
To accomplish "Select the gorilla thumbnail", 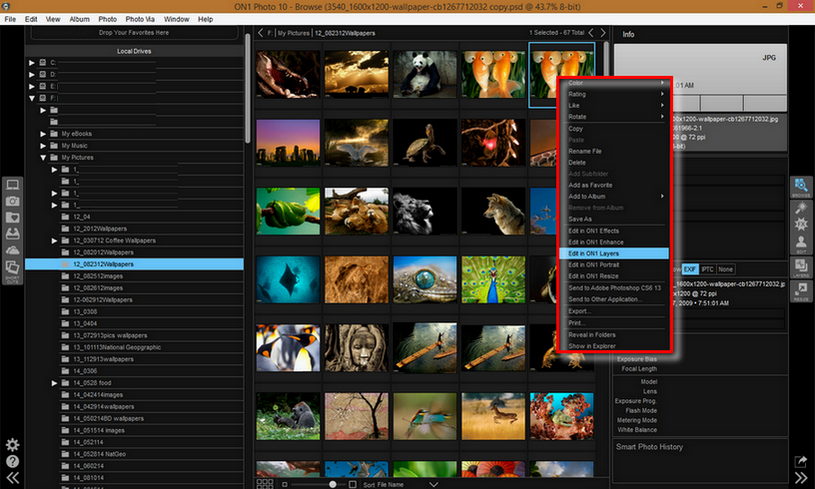I will pyautogui.click(x=288, y=416).
